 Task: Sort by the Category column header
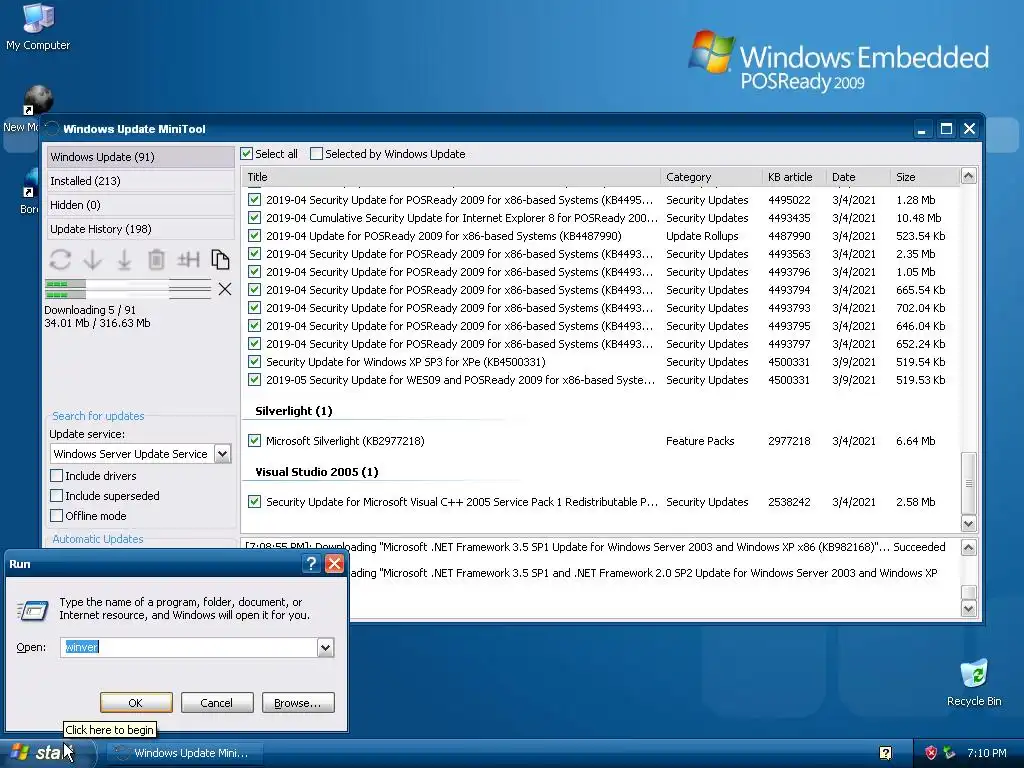tap(711, 177)
